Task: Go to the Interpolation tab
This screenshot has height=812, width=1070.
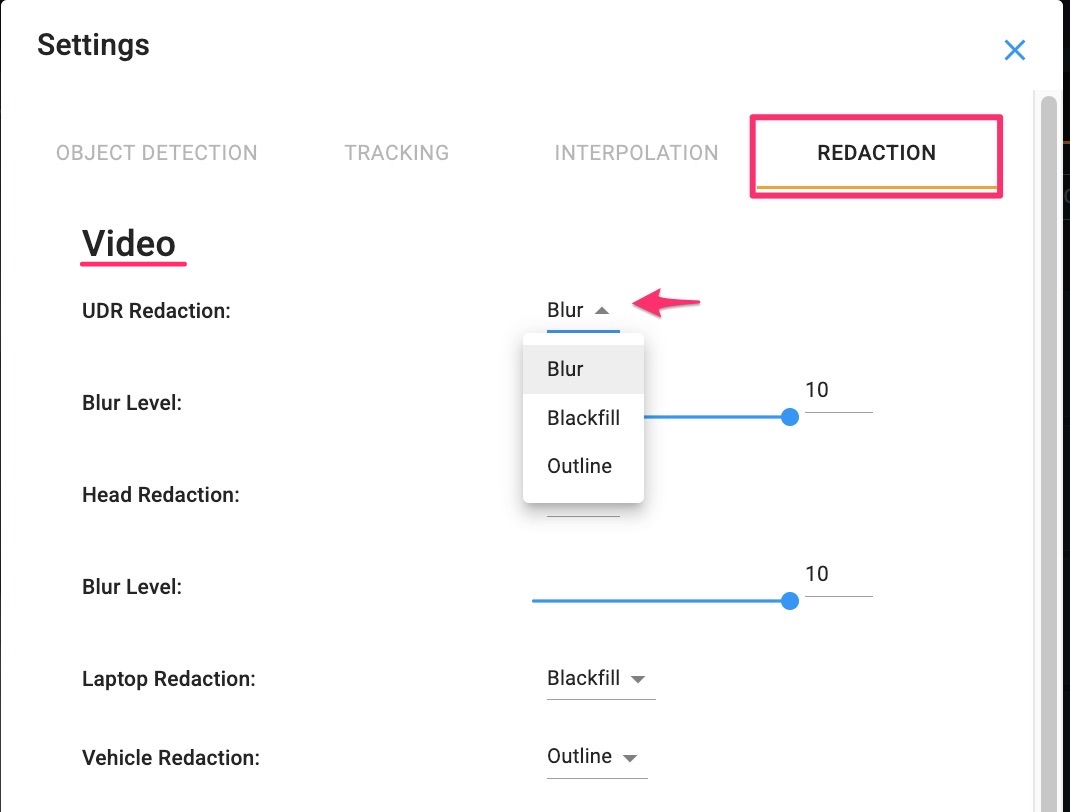Action: 636,153
